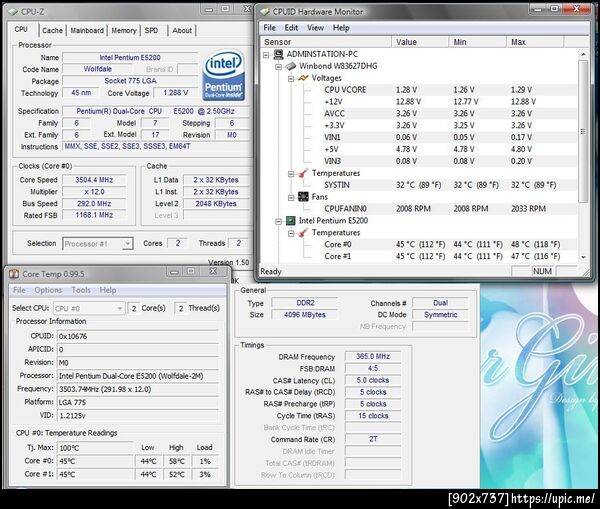This screenshot has width=600, height=509.
Task: Switch to the CPU tab in CPU-Z
Action: (21, 29)
